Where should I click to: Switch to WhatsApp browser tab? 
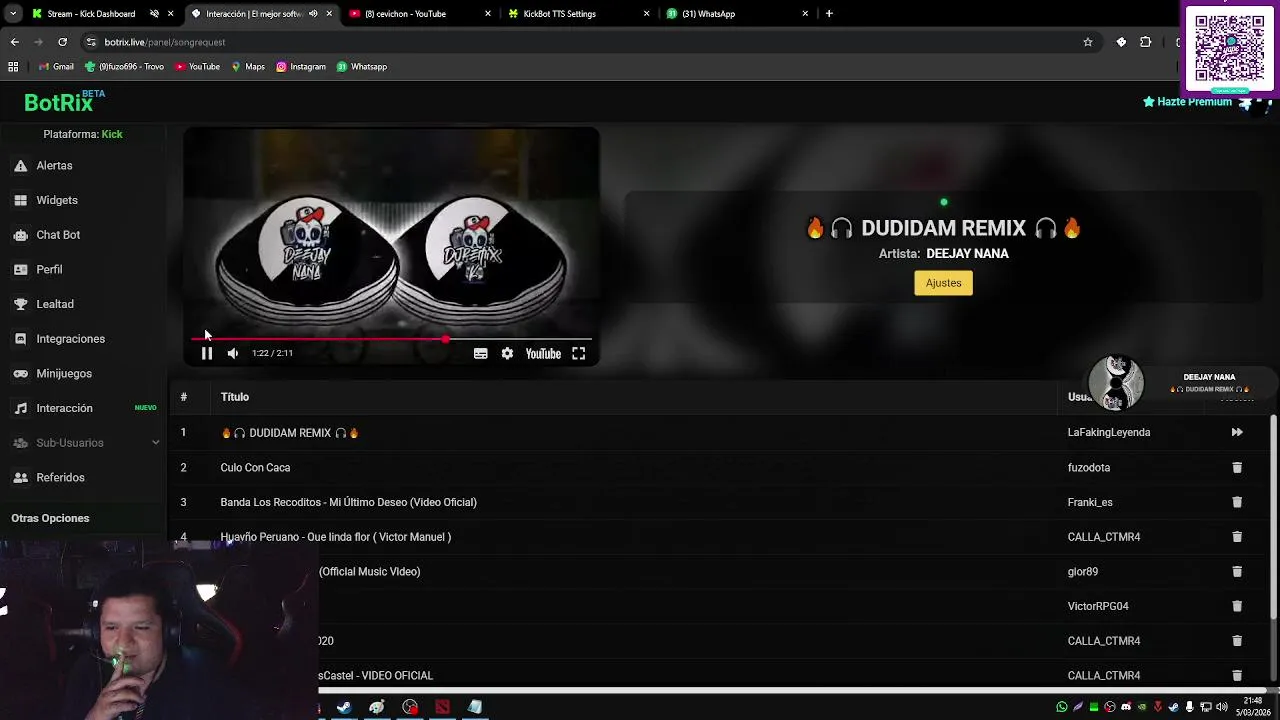pyautogui.click(x=708, y=14)
